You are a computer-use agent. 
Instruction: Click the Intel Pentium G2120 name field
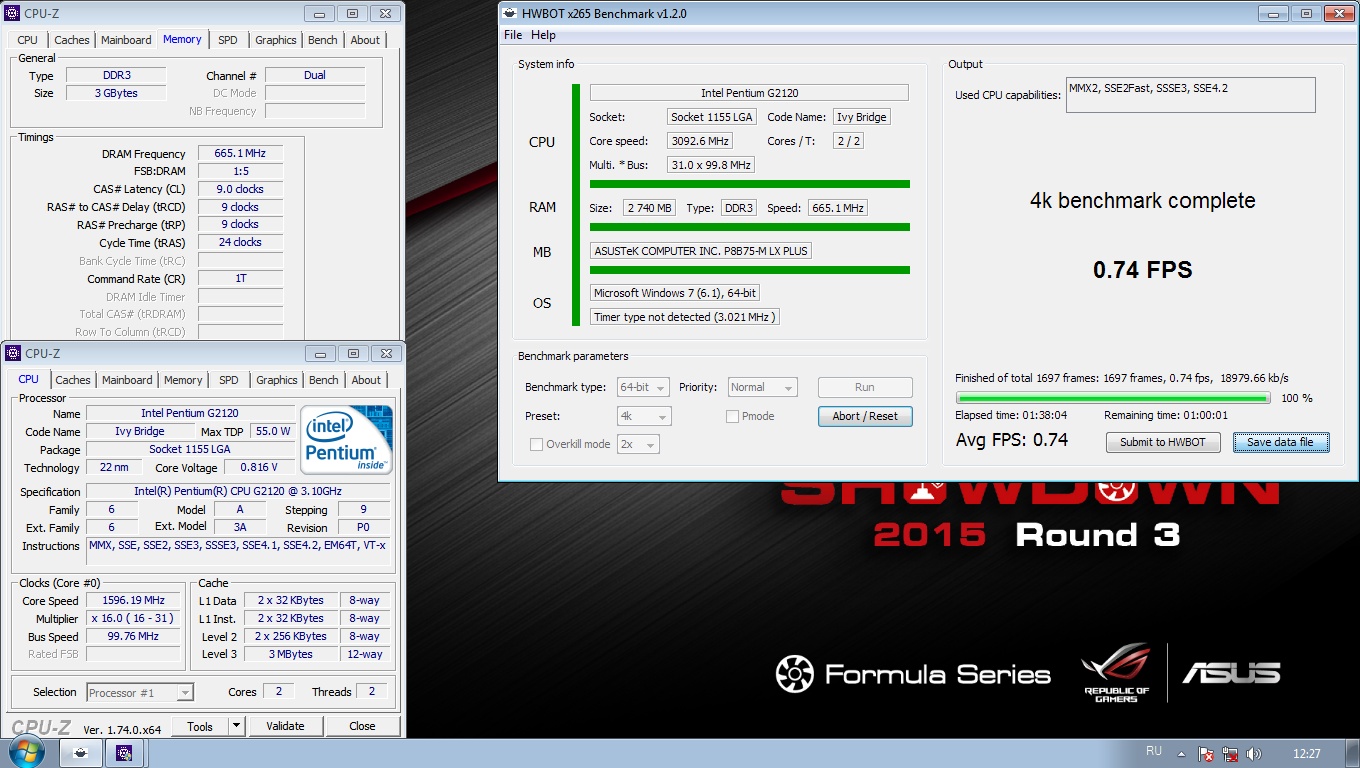pos(190,413)
